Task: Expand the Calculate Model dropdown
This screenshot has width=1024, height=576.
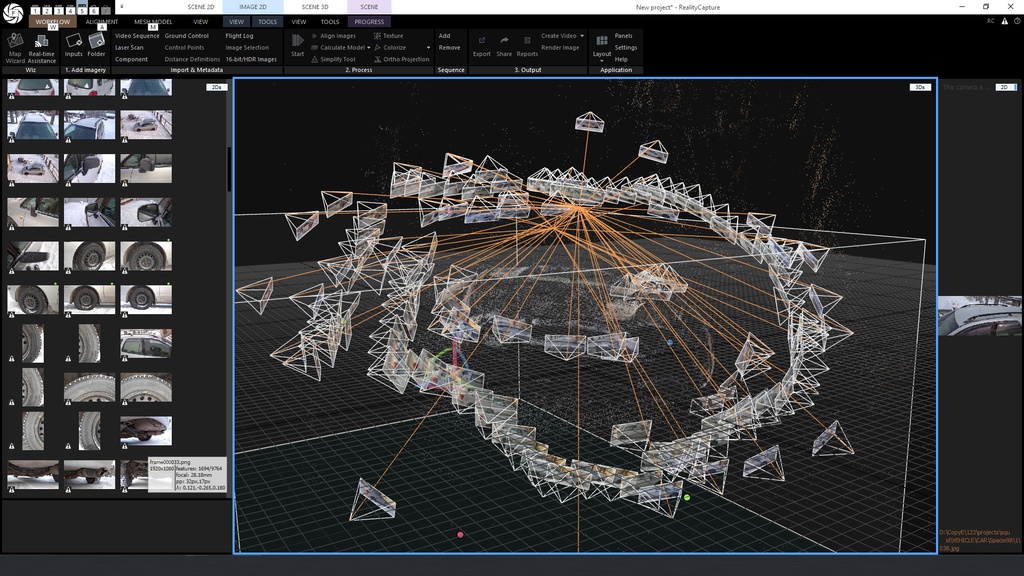Action: (x=368, y=47)
